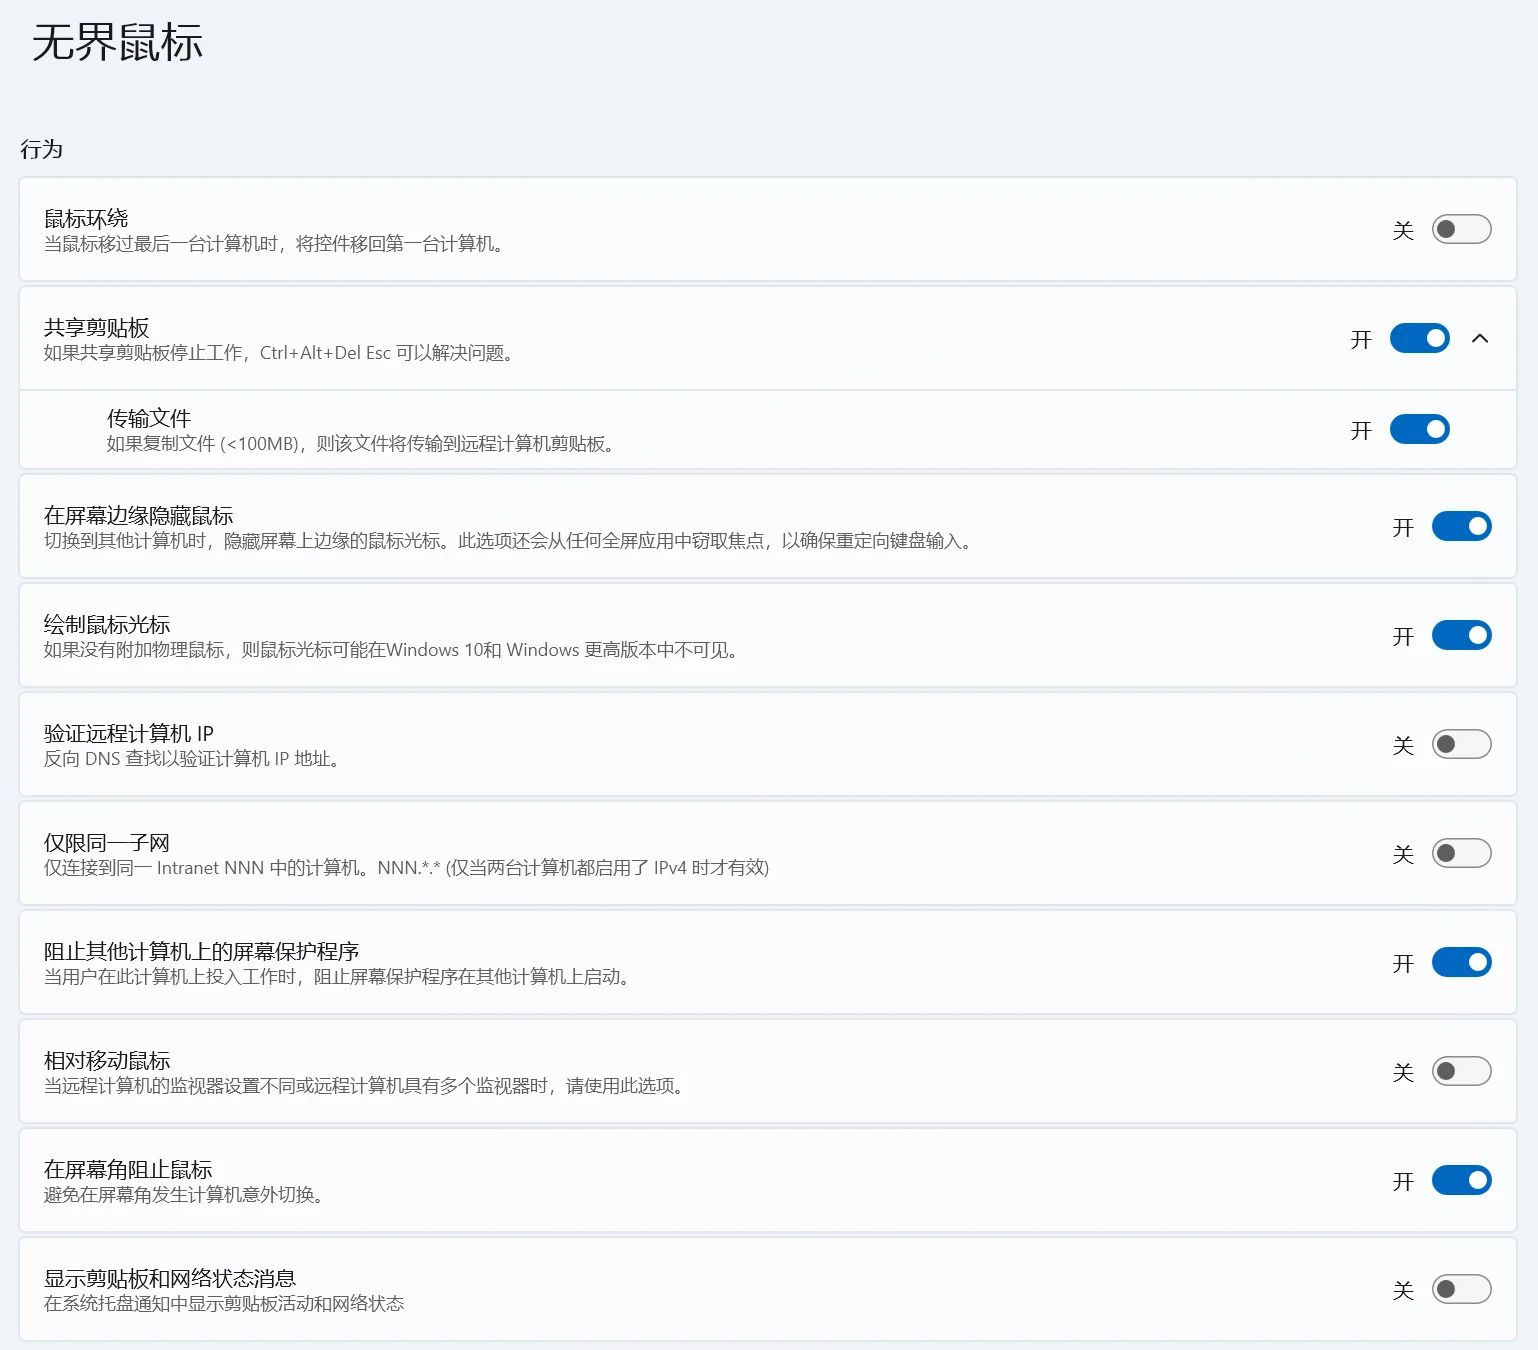Enable 相对移动鼠标 toggle

click(x=1461, y=1071)
